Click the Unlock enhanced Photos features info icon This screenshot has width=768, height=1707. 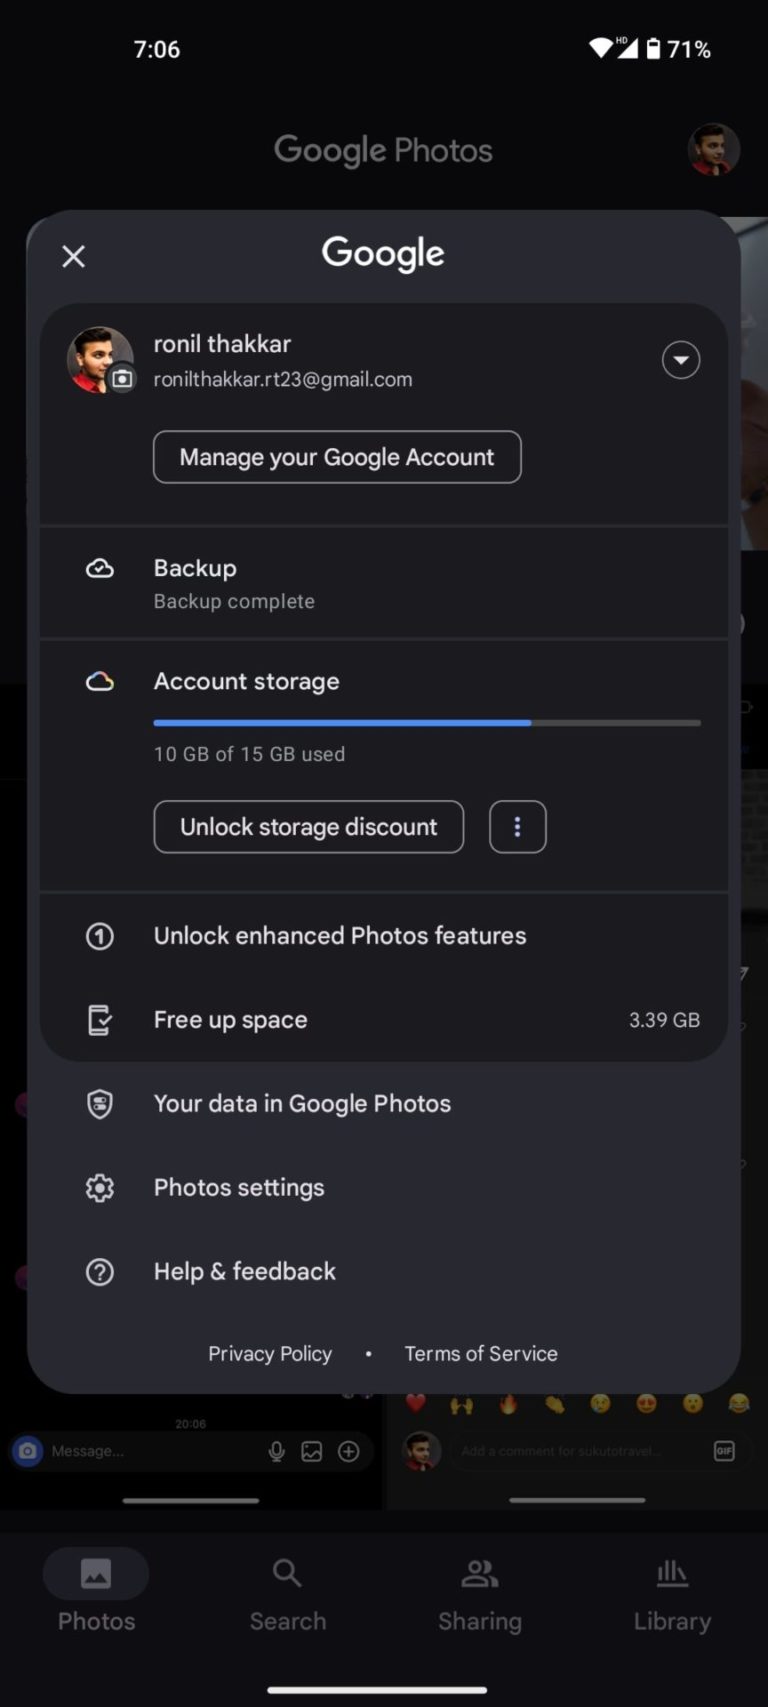(x=100, y=936)
